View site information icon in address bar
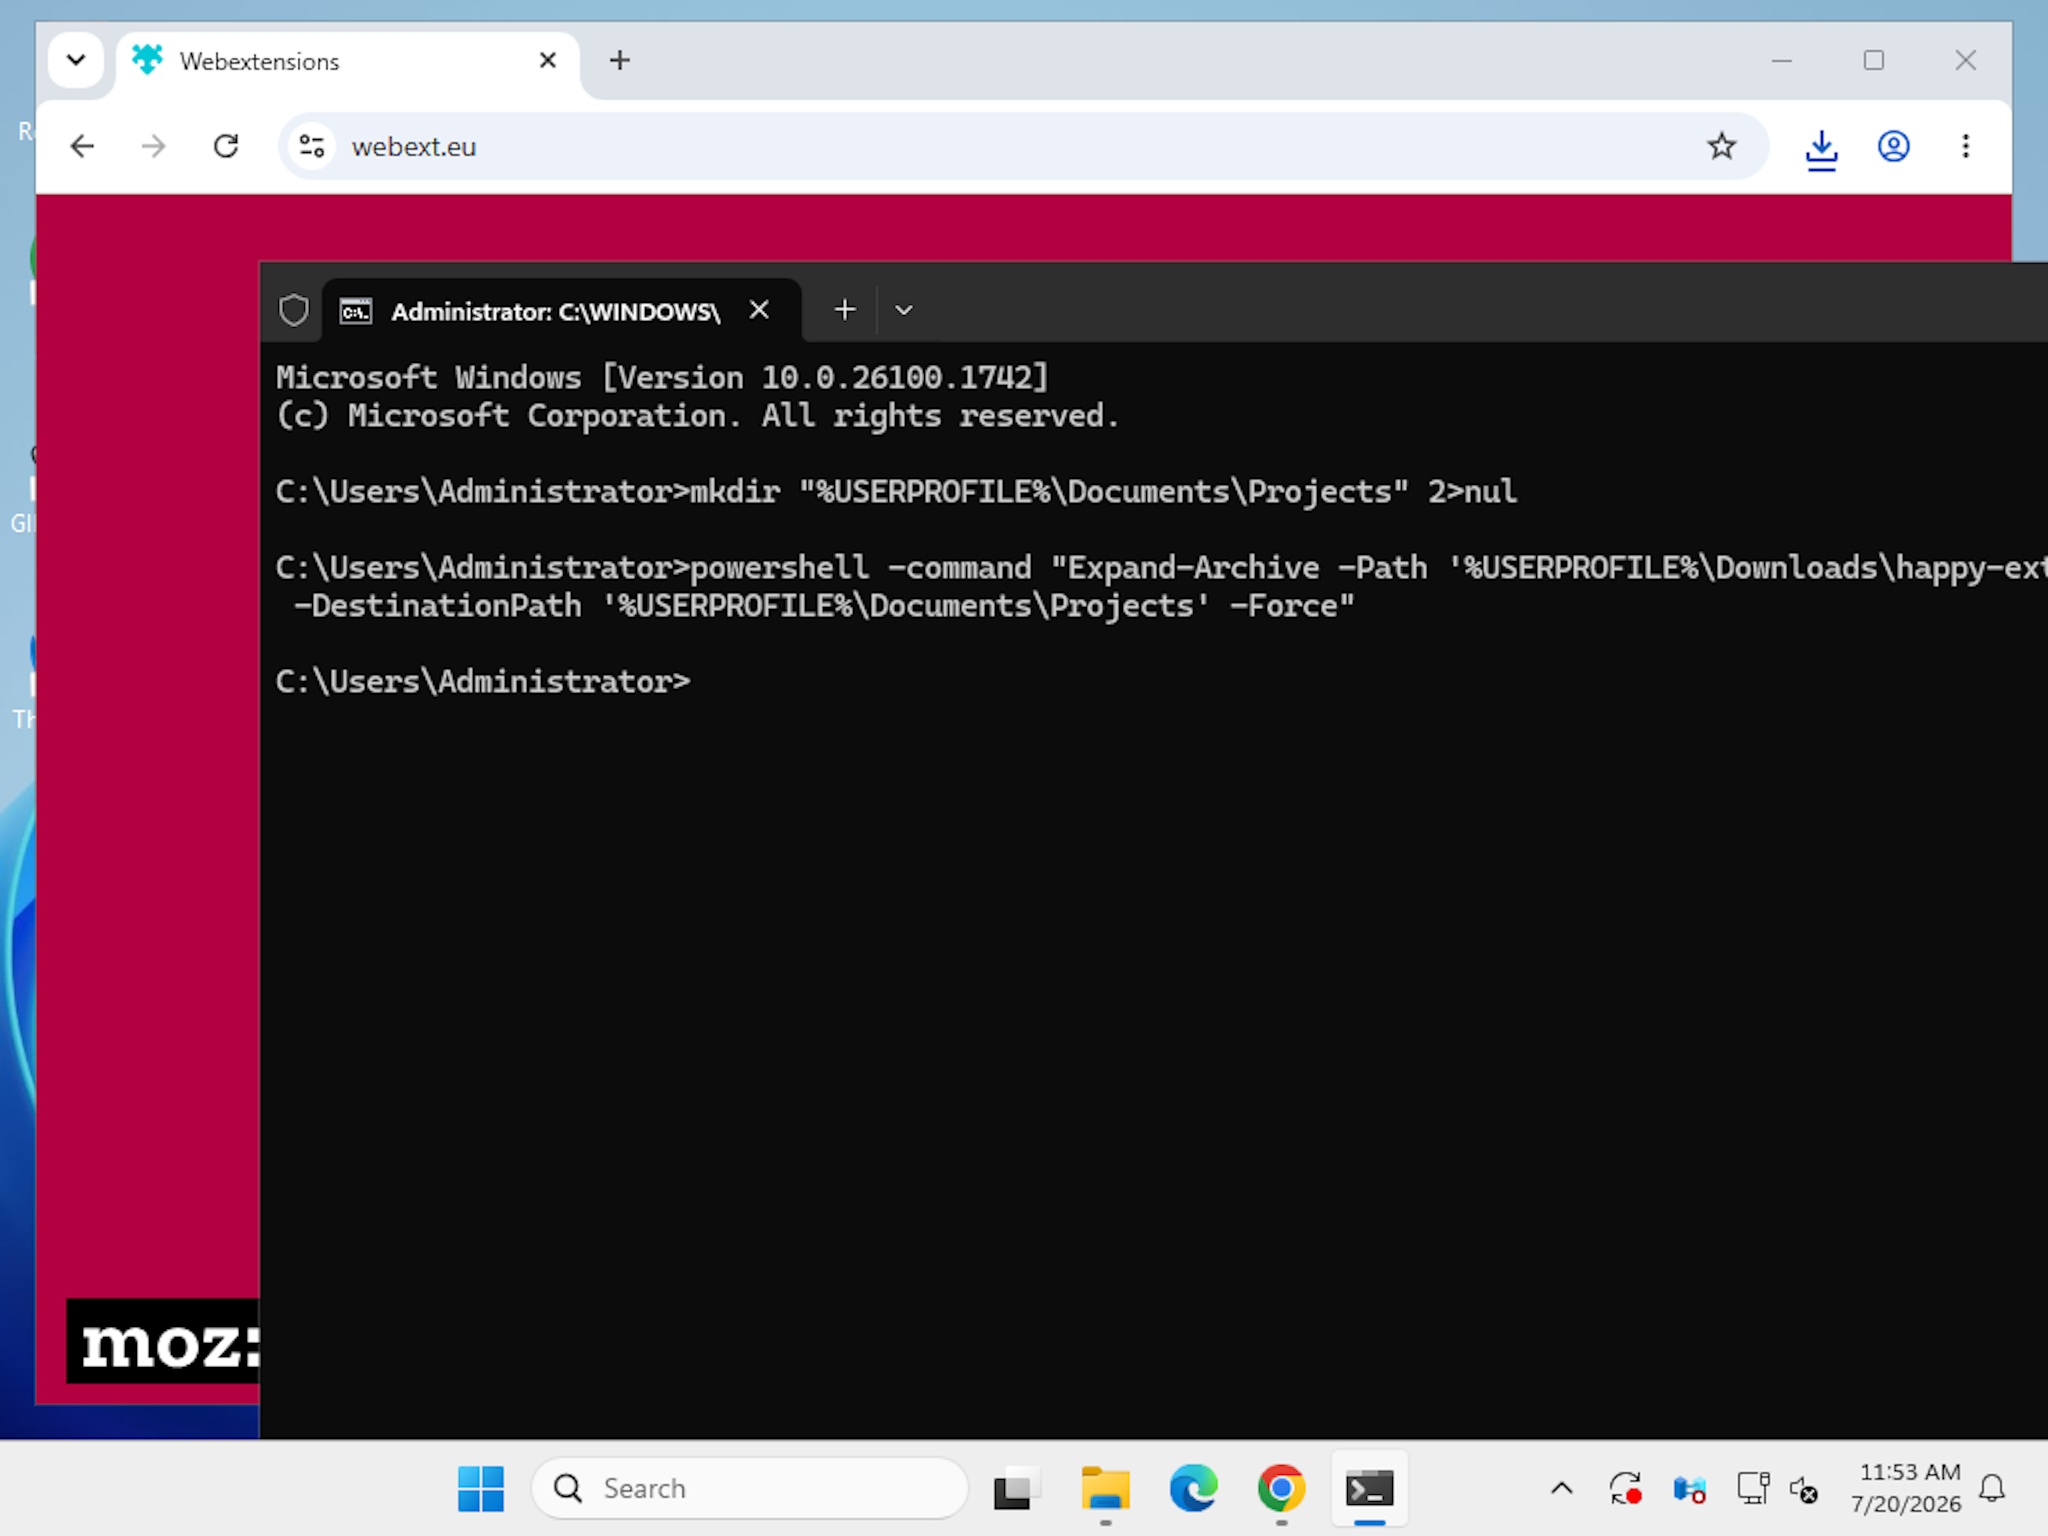This screenshot has height=1536, width=2048. point(312,147)
